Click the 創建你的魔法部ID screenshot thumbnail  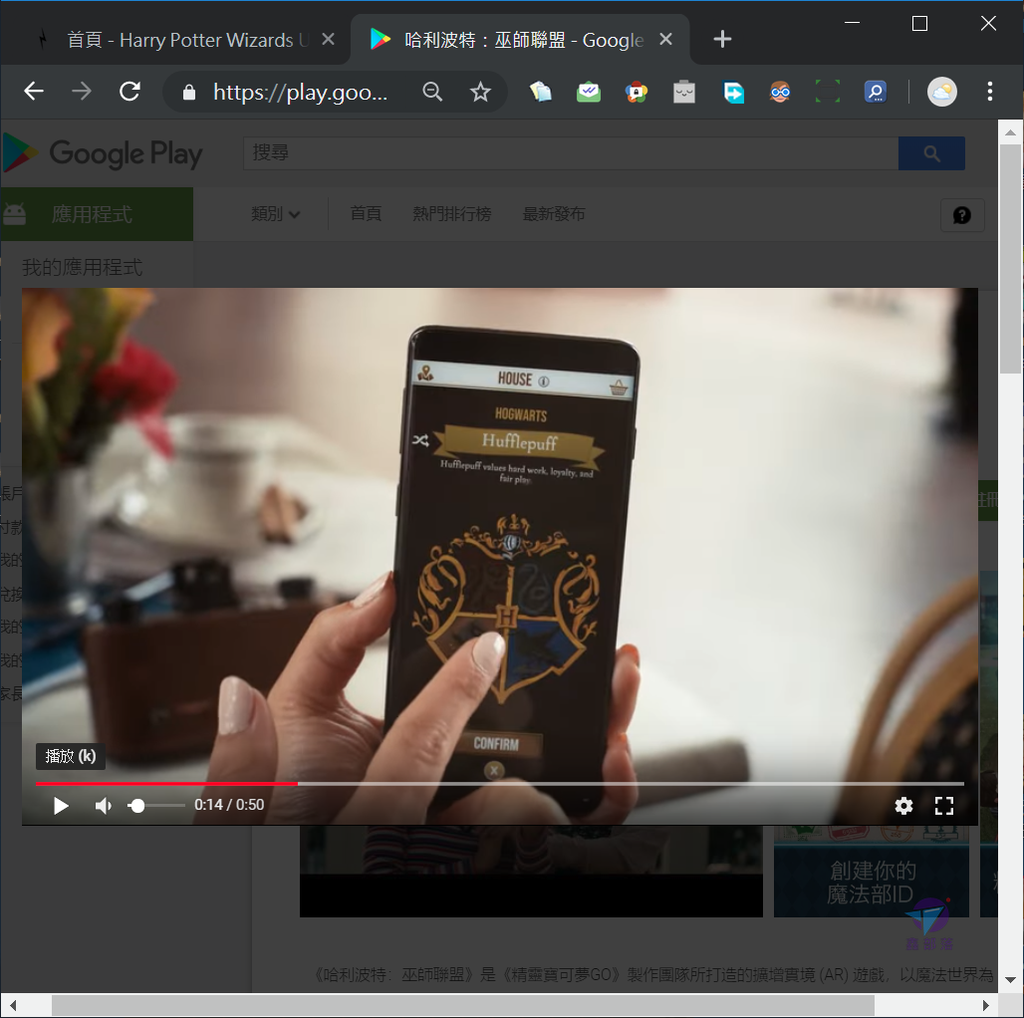(x=871, y=871)
